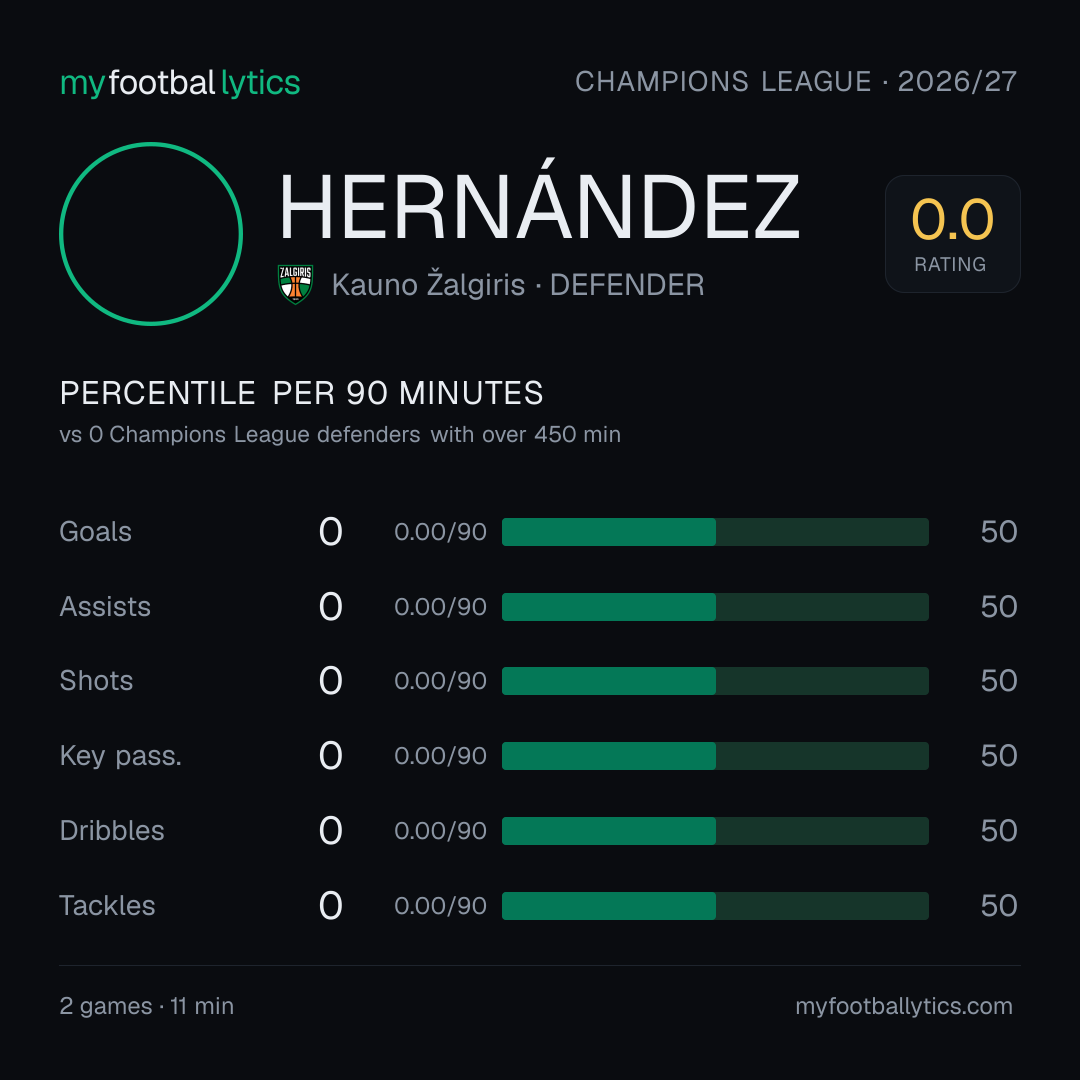Click the 0.0 rating badge
This screenshot has height=1080, width=1080.
(953, 233)
